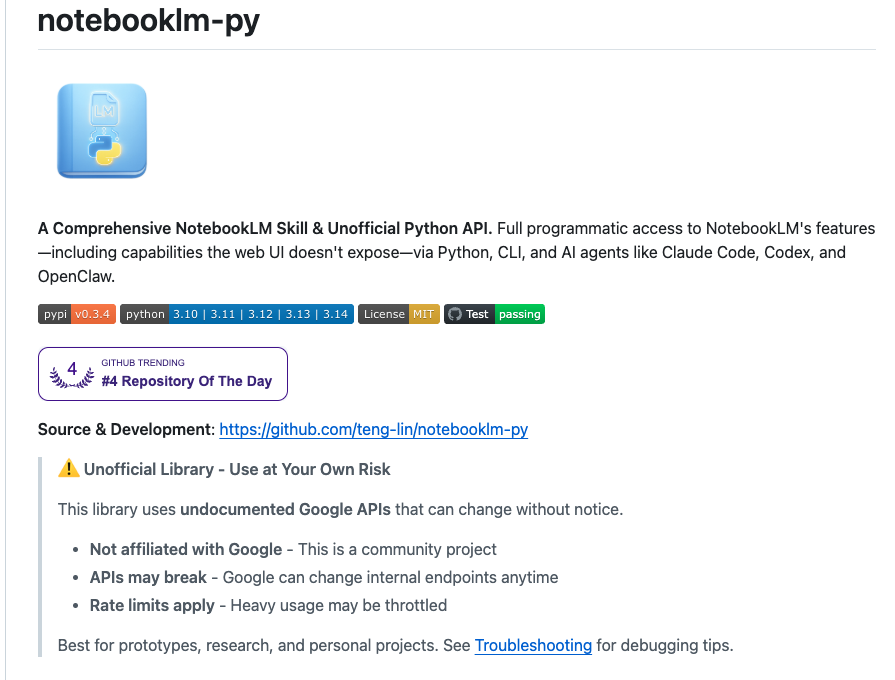Screen dimensions: 895x680
Task: Click 'A Comprehensive NotebookLM Skill' bold sentence
Action: 265,228
